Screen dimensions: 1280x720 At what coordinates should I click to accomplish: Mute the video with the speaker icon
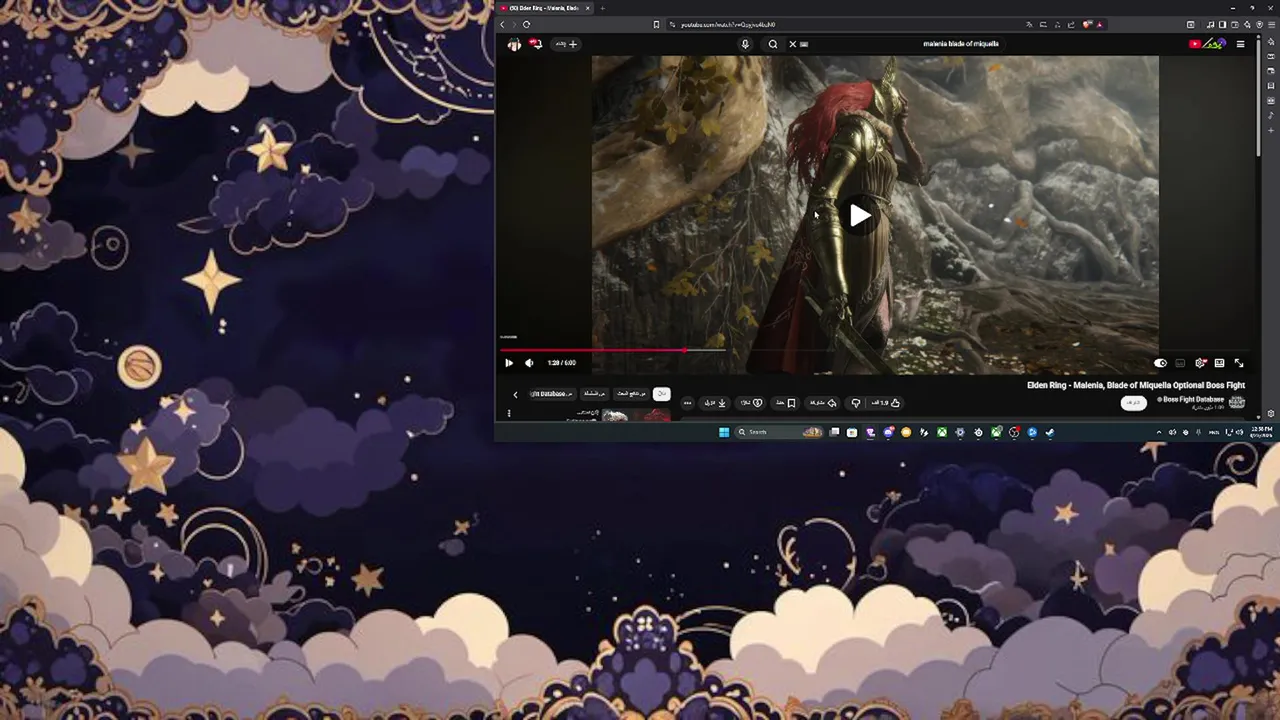(529, 363)
